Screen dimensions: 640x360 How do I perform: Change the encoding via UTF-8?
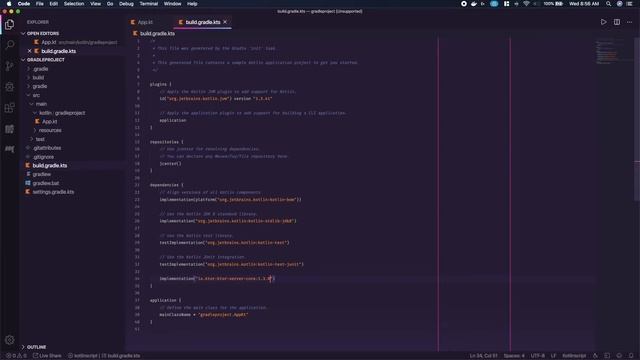538,356
